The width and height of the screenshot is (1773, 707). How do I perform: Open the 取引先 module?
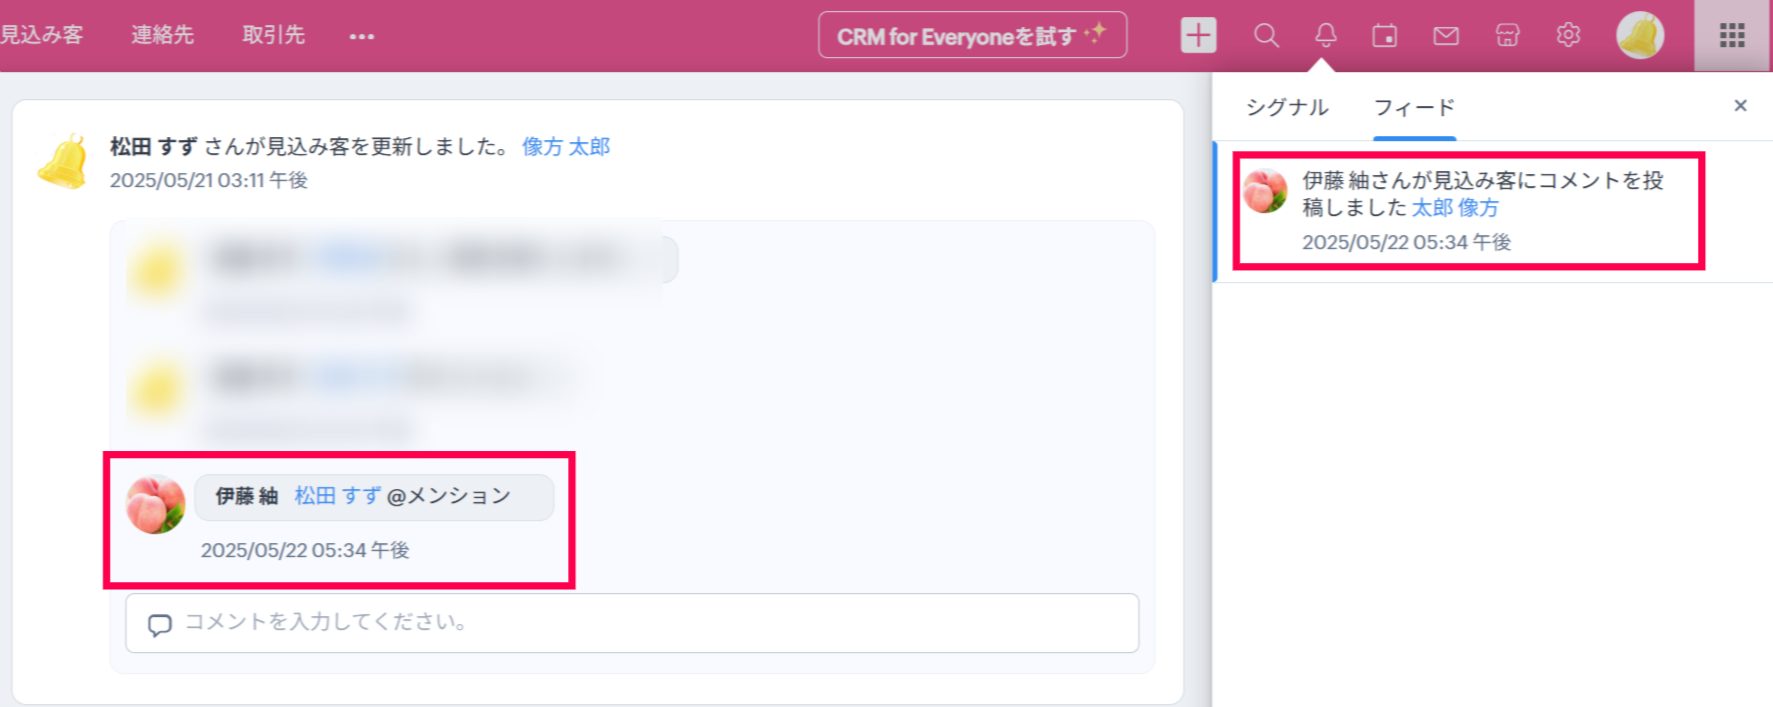pos(274,35)
